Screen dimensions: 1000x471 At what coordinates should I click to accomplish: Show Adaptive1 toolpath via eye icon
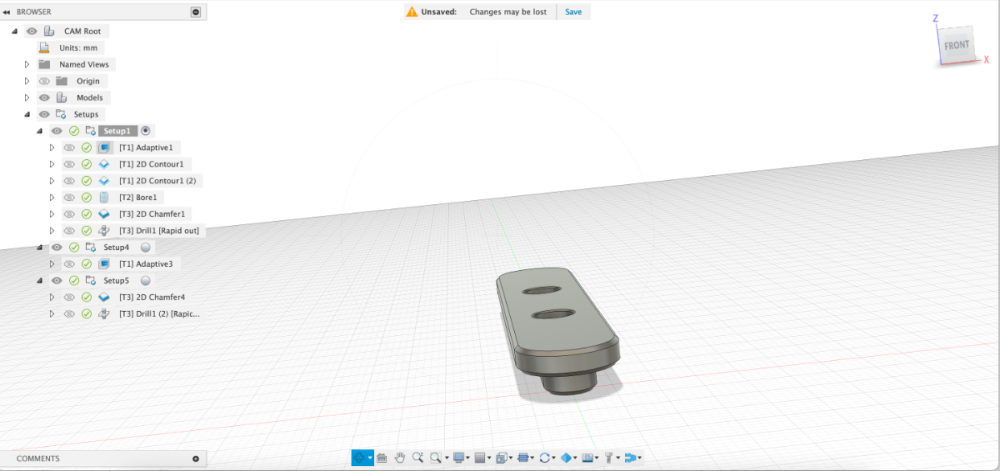[x=69, y=148]
